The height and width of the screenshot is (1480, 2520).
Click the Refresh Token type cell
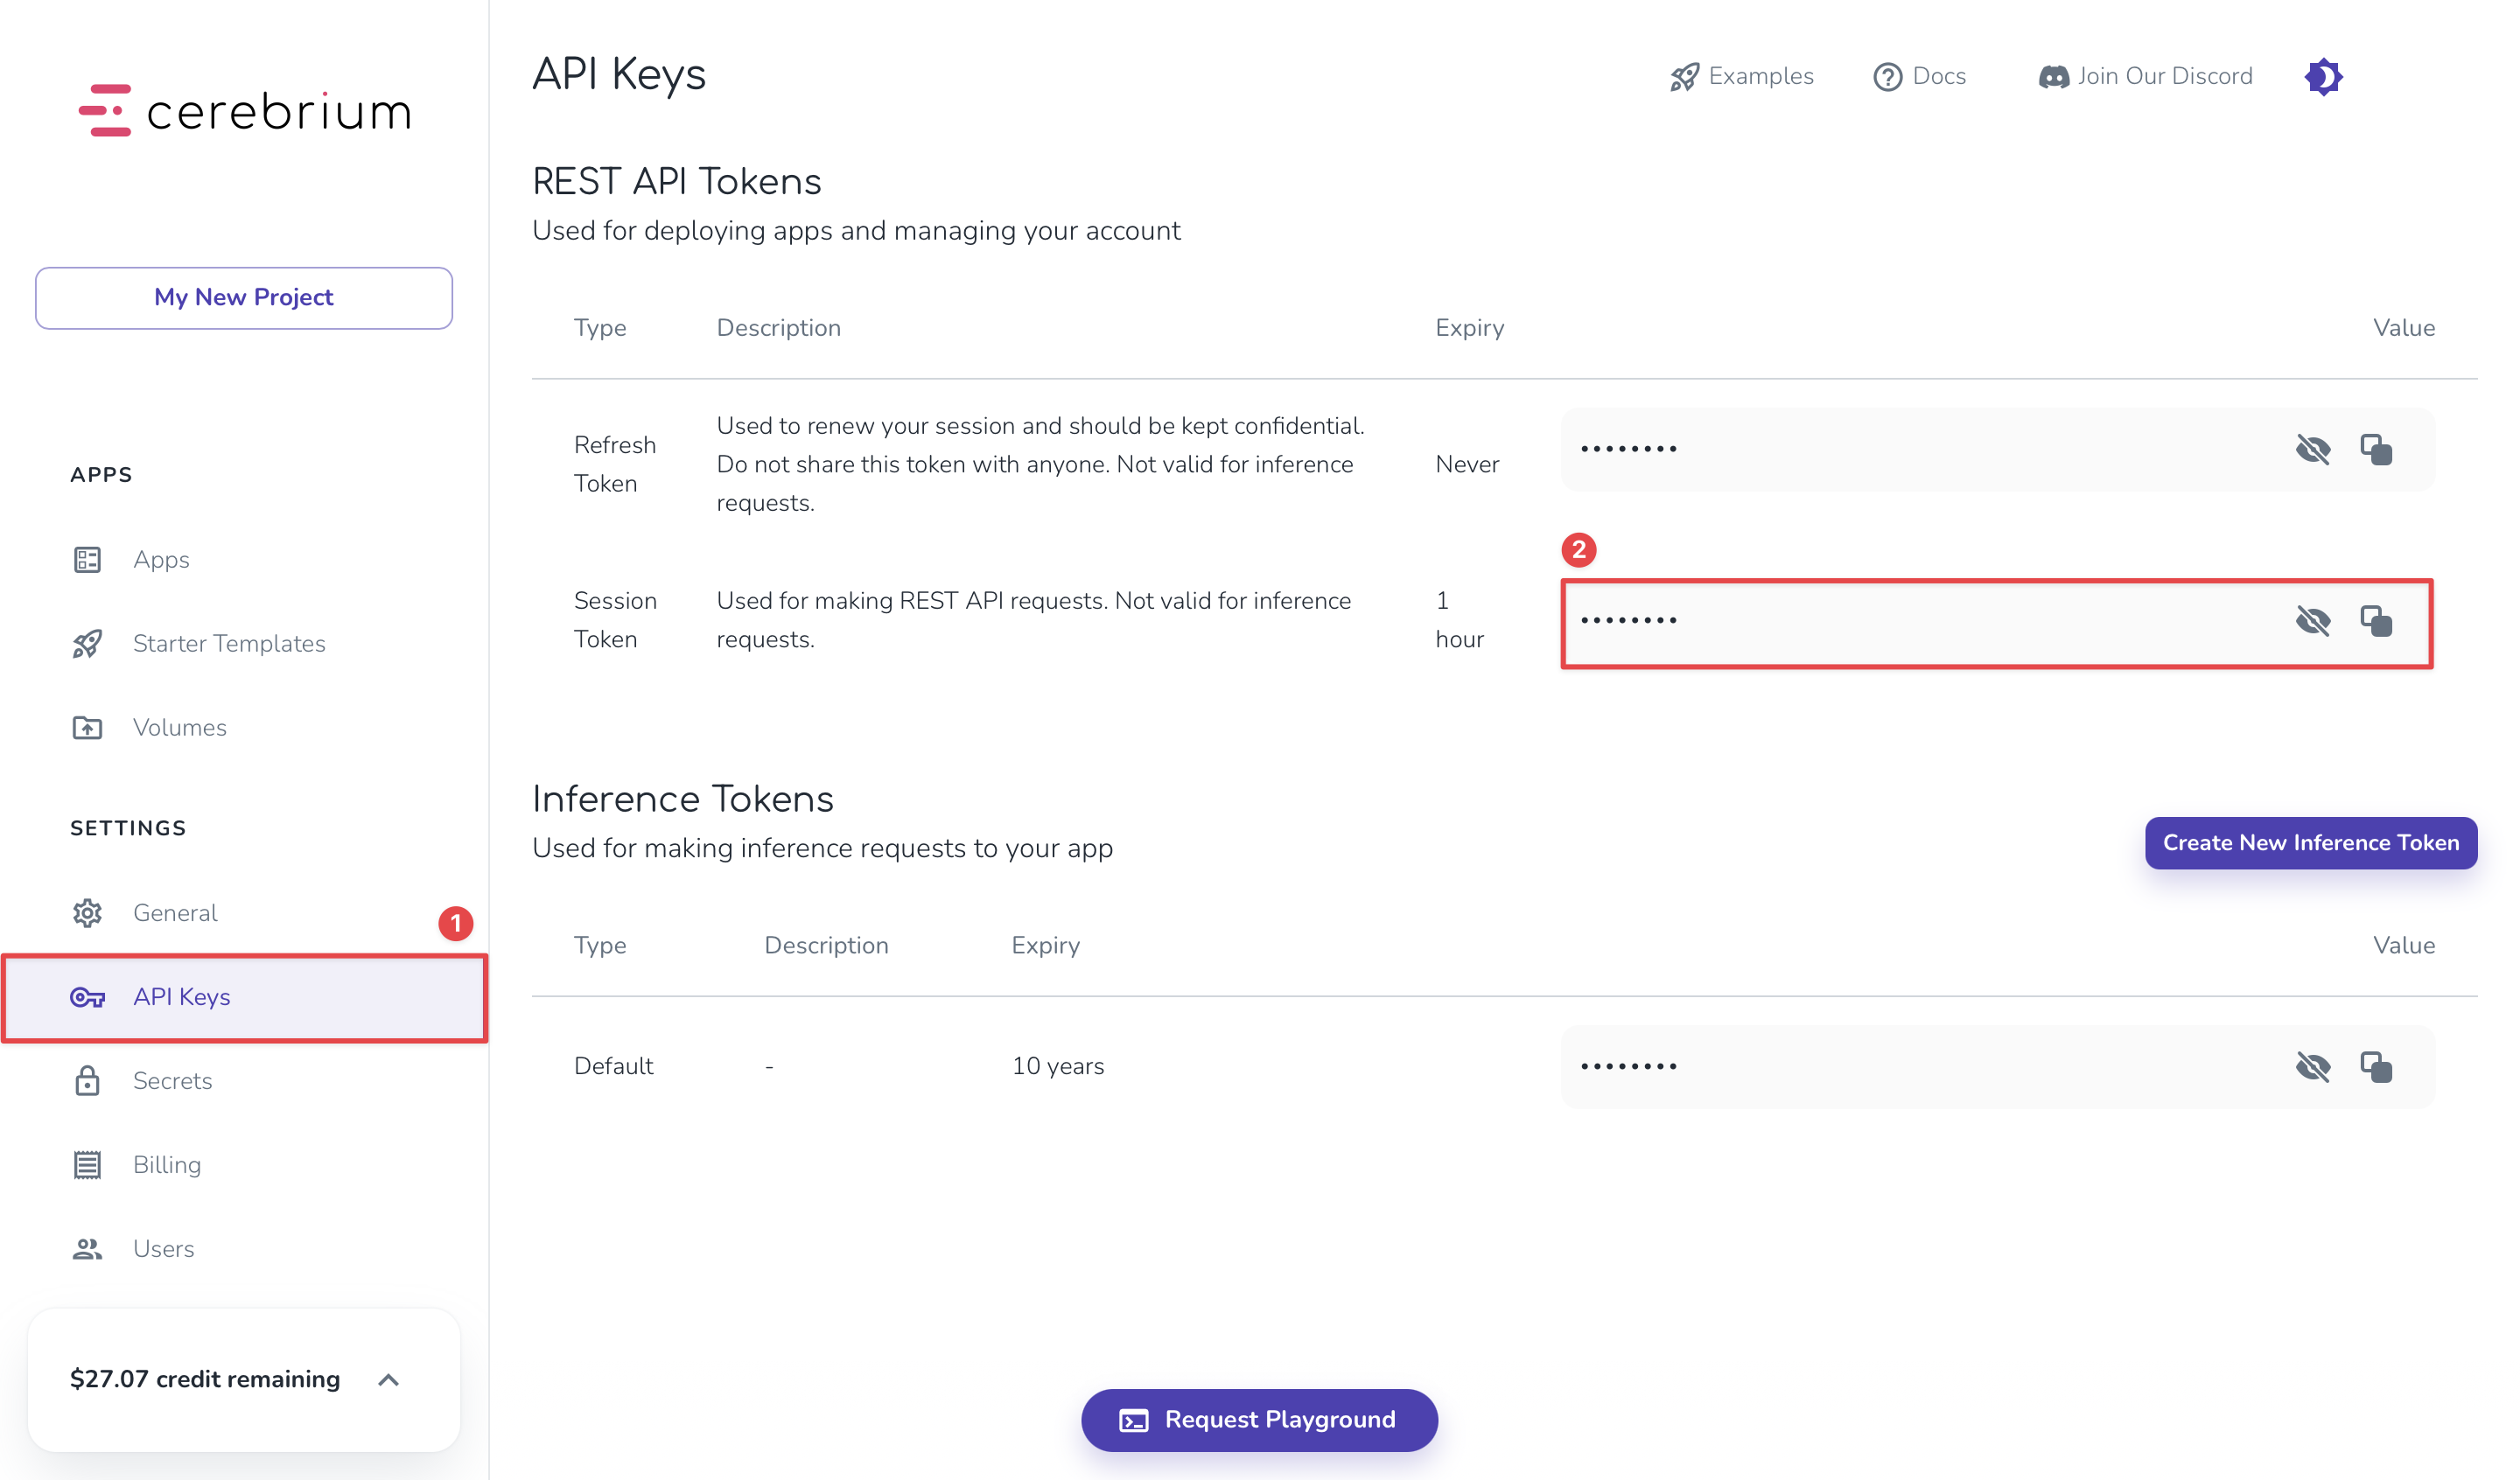[x=615, y=464]
